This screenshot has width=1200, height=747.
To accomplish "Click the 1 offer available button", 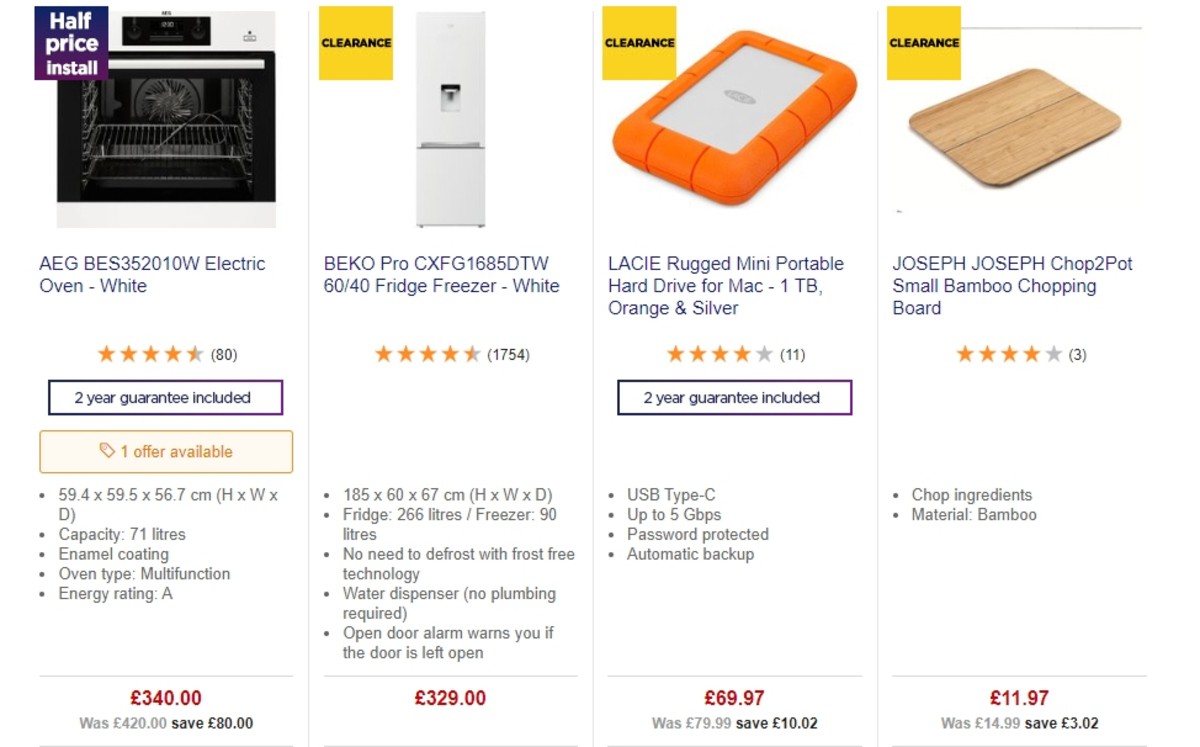I will click(x=165, y=452).
